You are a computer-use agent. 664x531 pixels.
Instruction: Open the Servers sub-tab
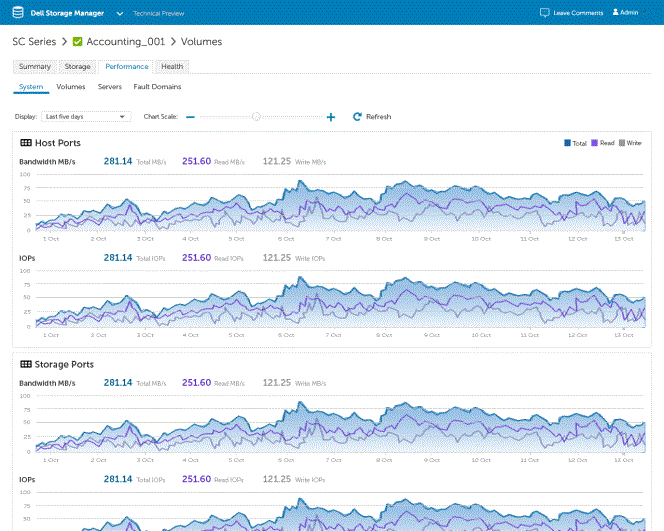[110, 87]
